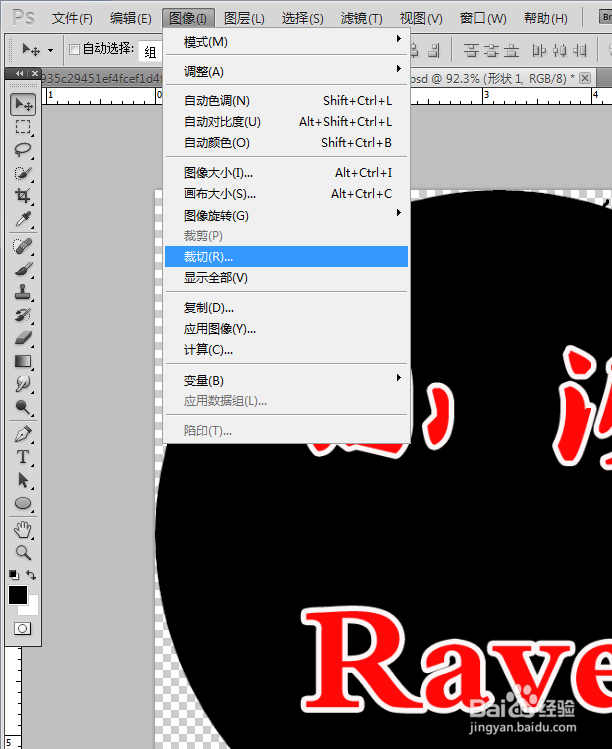This screenshot has height=749, width=612.
Task: Enable the 自动选择 checkbox
Action: (74, 49)
